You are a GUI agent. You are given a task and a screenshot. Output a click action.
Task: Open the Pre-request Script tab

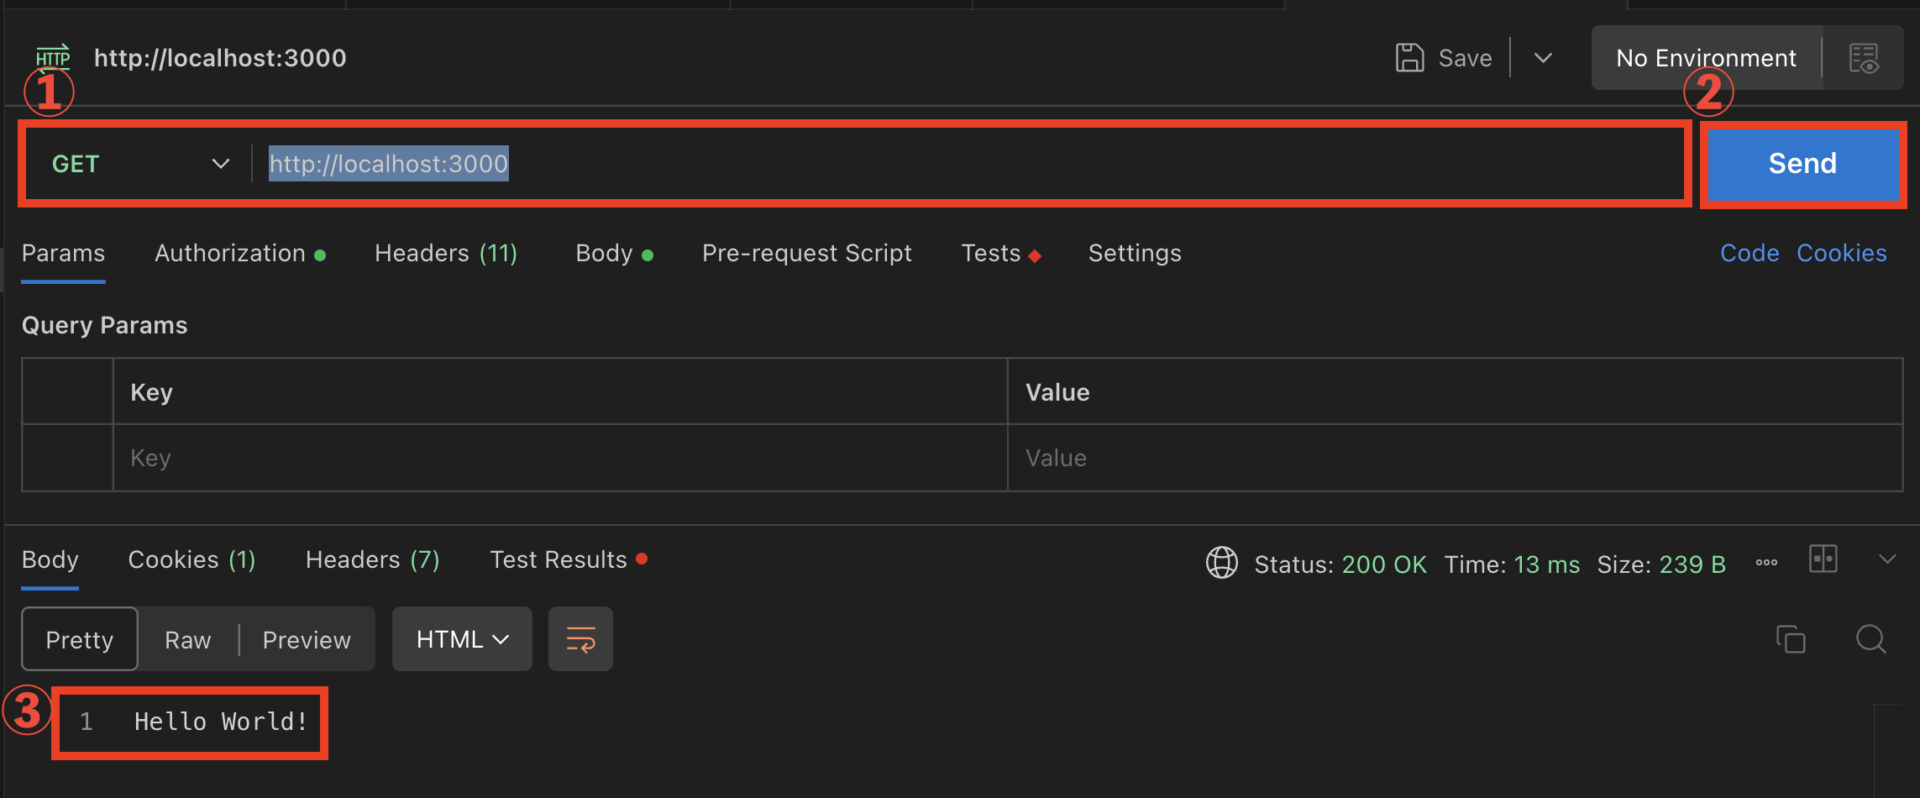pos(807,254)
